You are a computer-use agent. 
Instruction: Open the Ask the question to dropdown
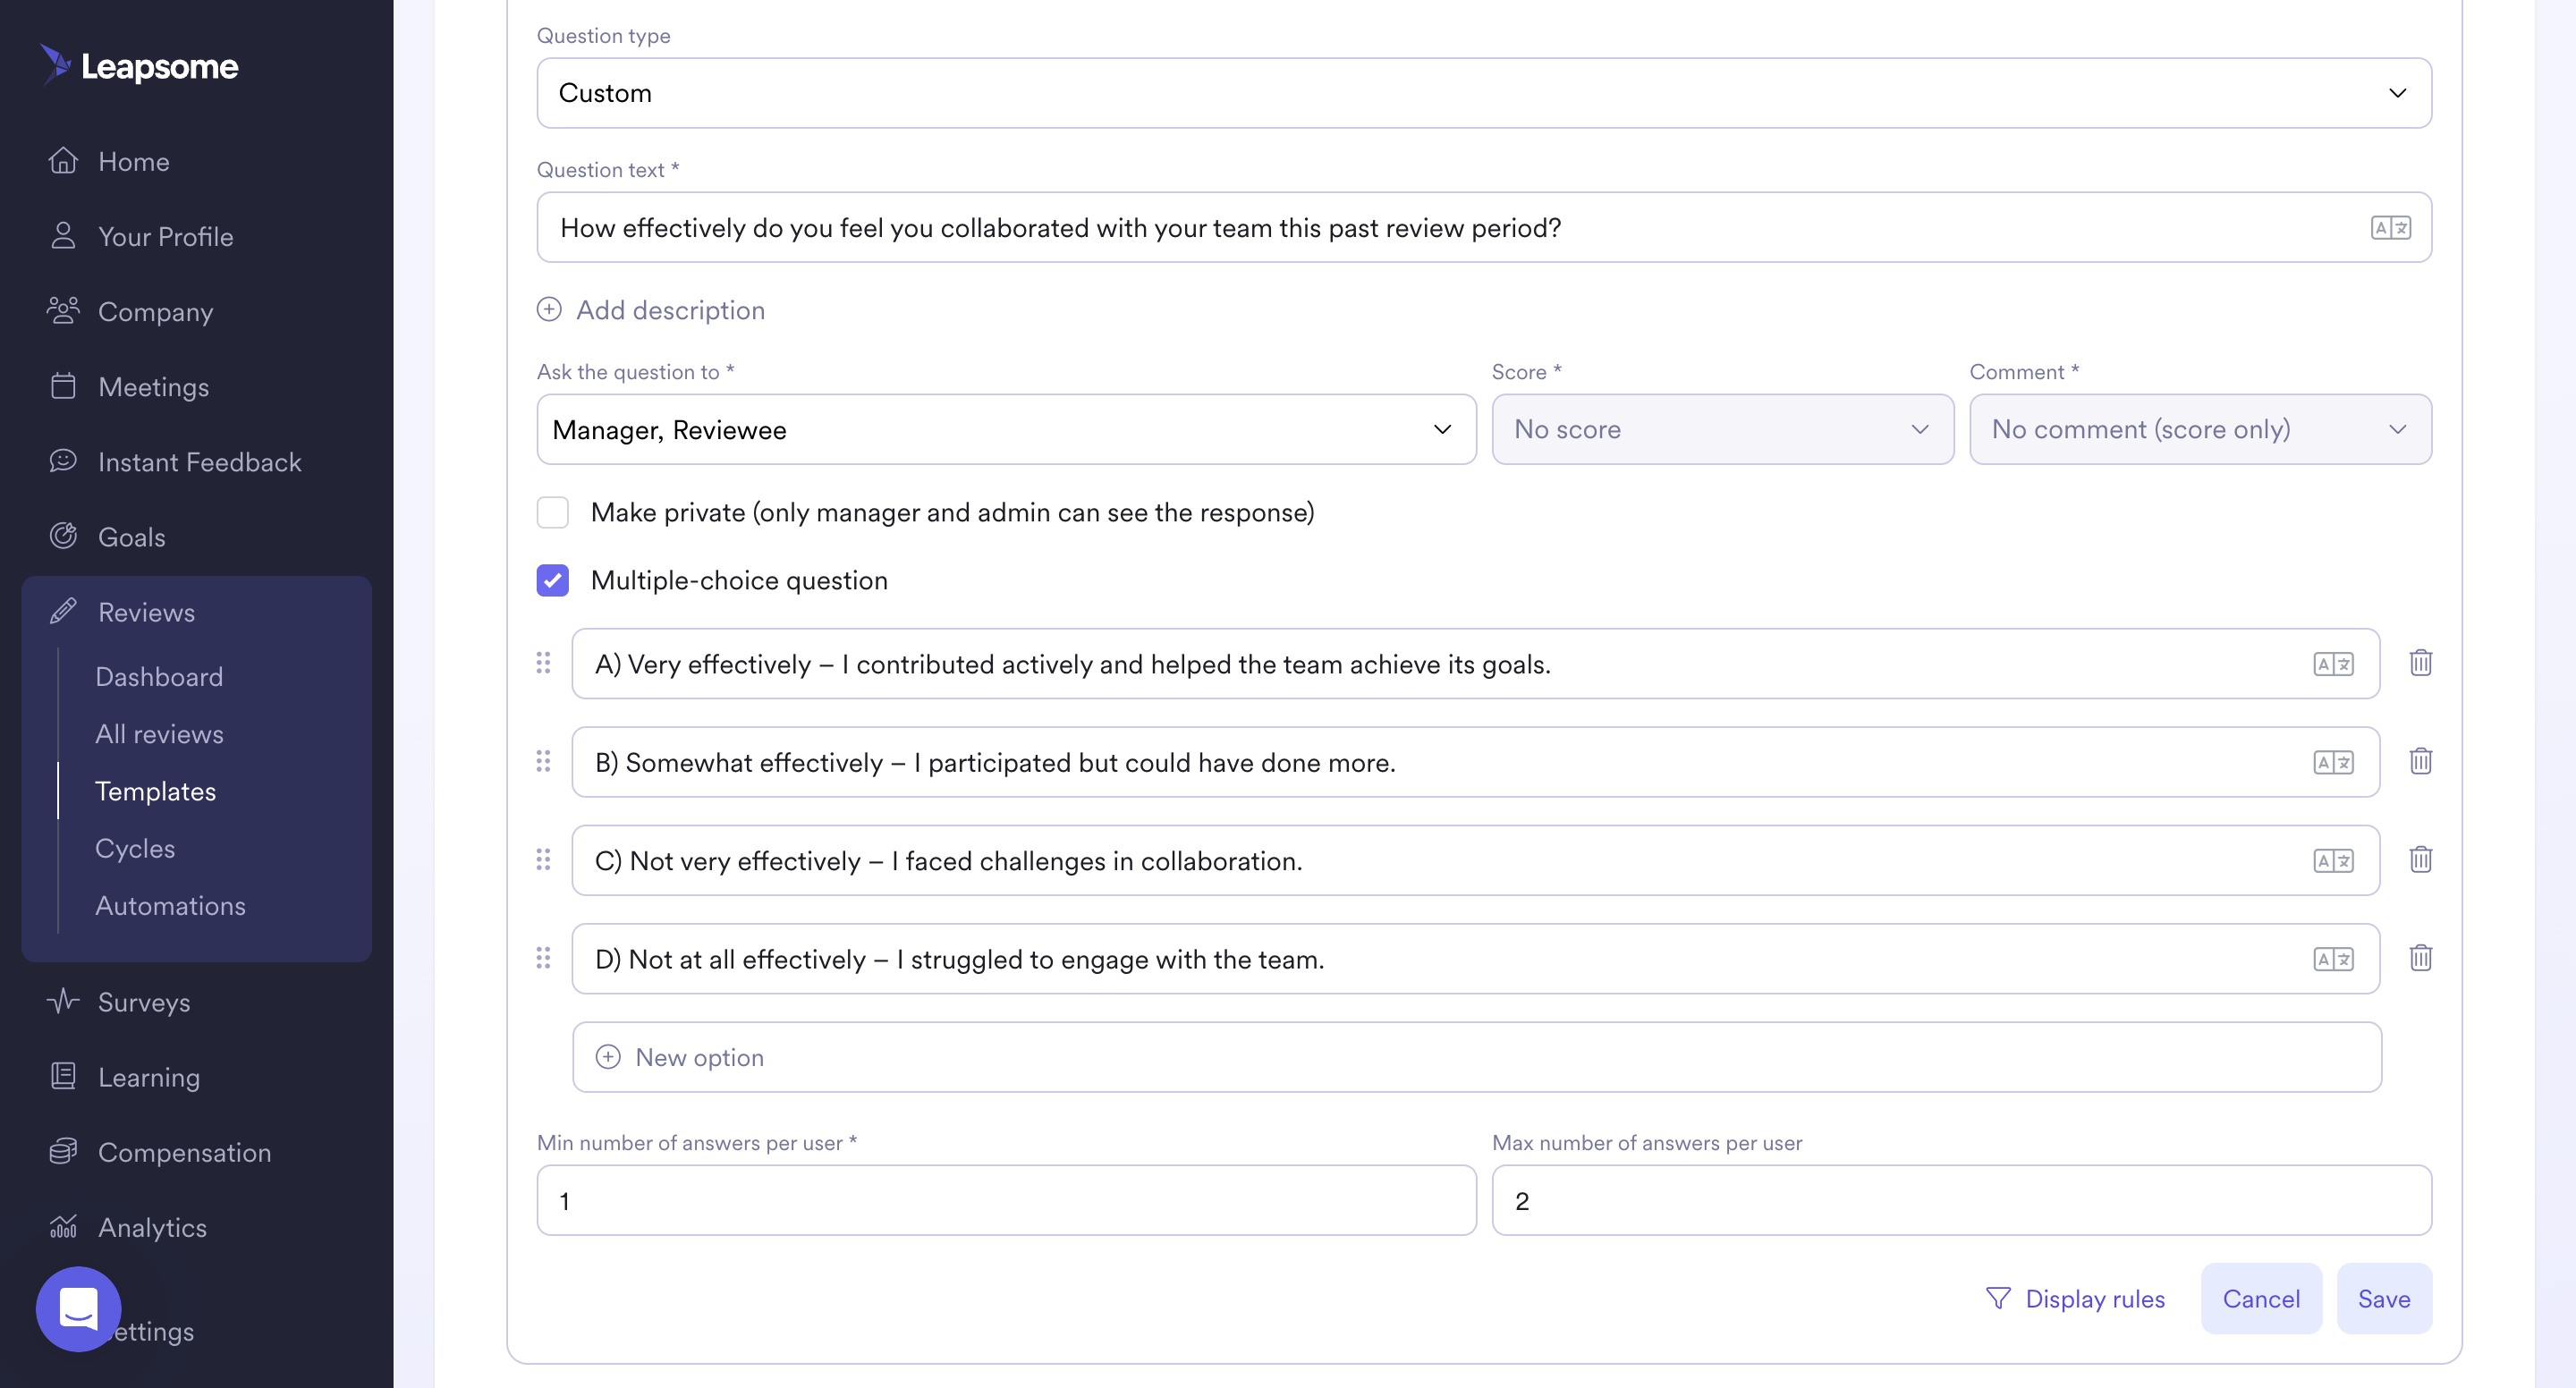pyautogui.click(x=1006, y=428)
